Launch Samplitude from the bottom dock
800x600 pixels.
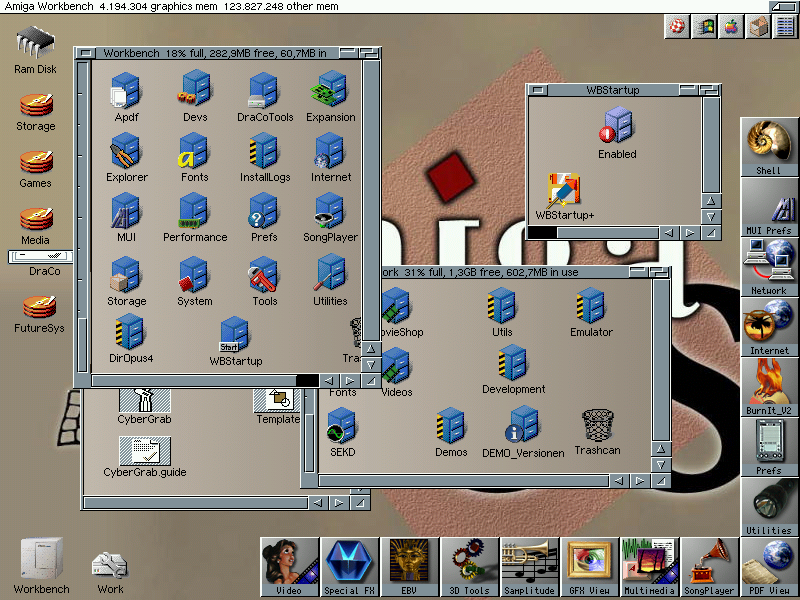(529, 563)
